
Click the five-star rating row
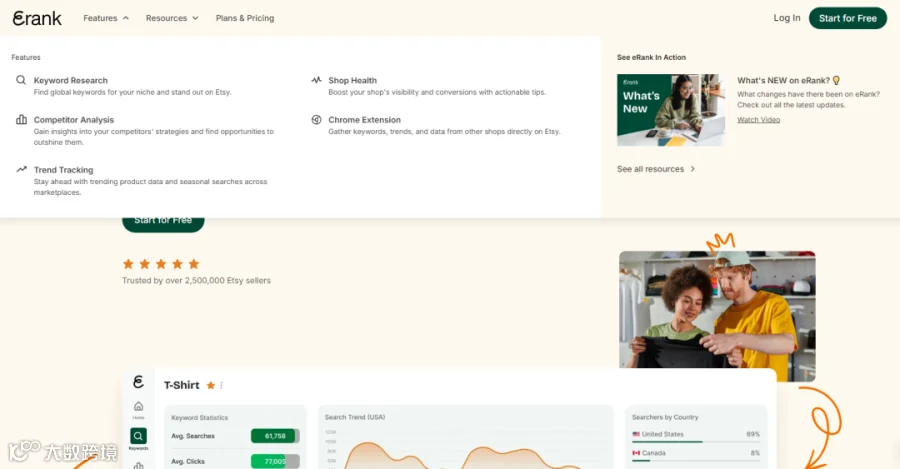161,264
